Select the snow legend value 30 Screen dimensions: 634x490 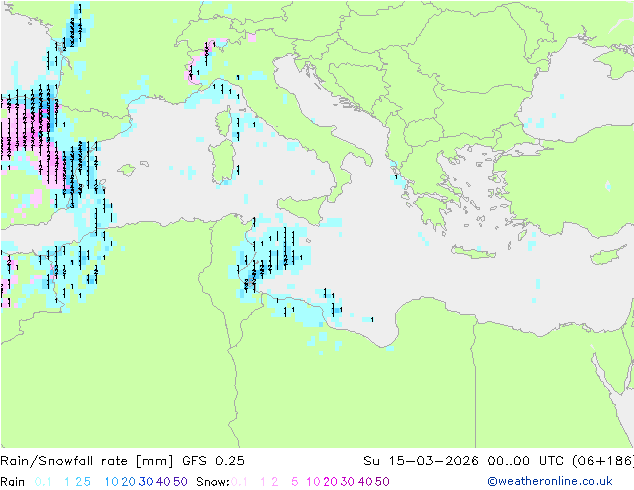pyautogui.click(x=348, y=482)
